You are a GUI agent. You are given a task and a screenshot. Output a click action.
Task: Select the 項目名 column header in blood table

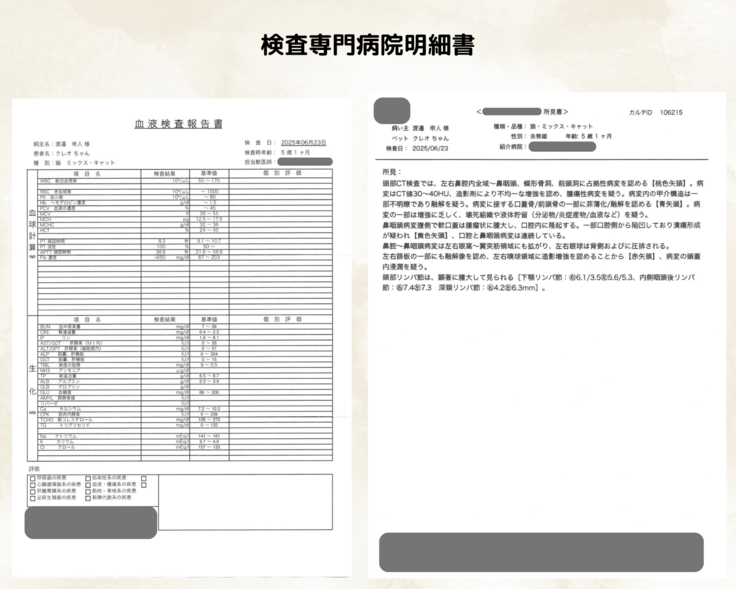click(88, 173)
